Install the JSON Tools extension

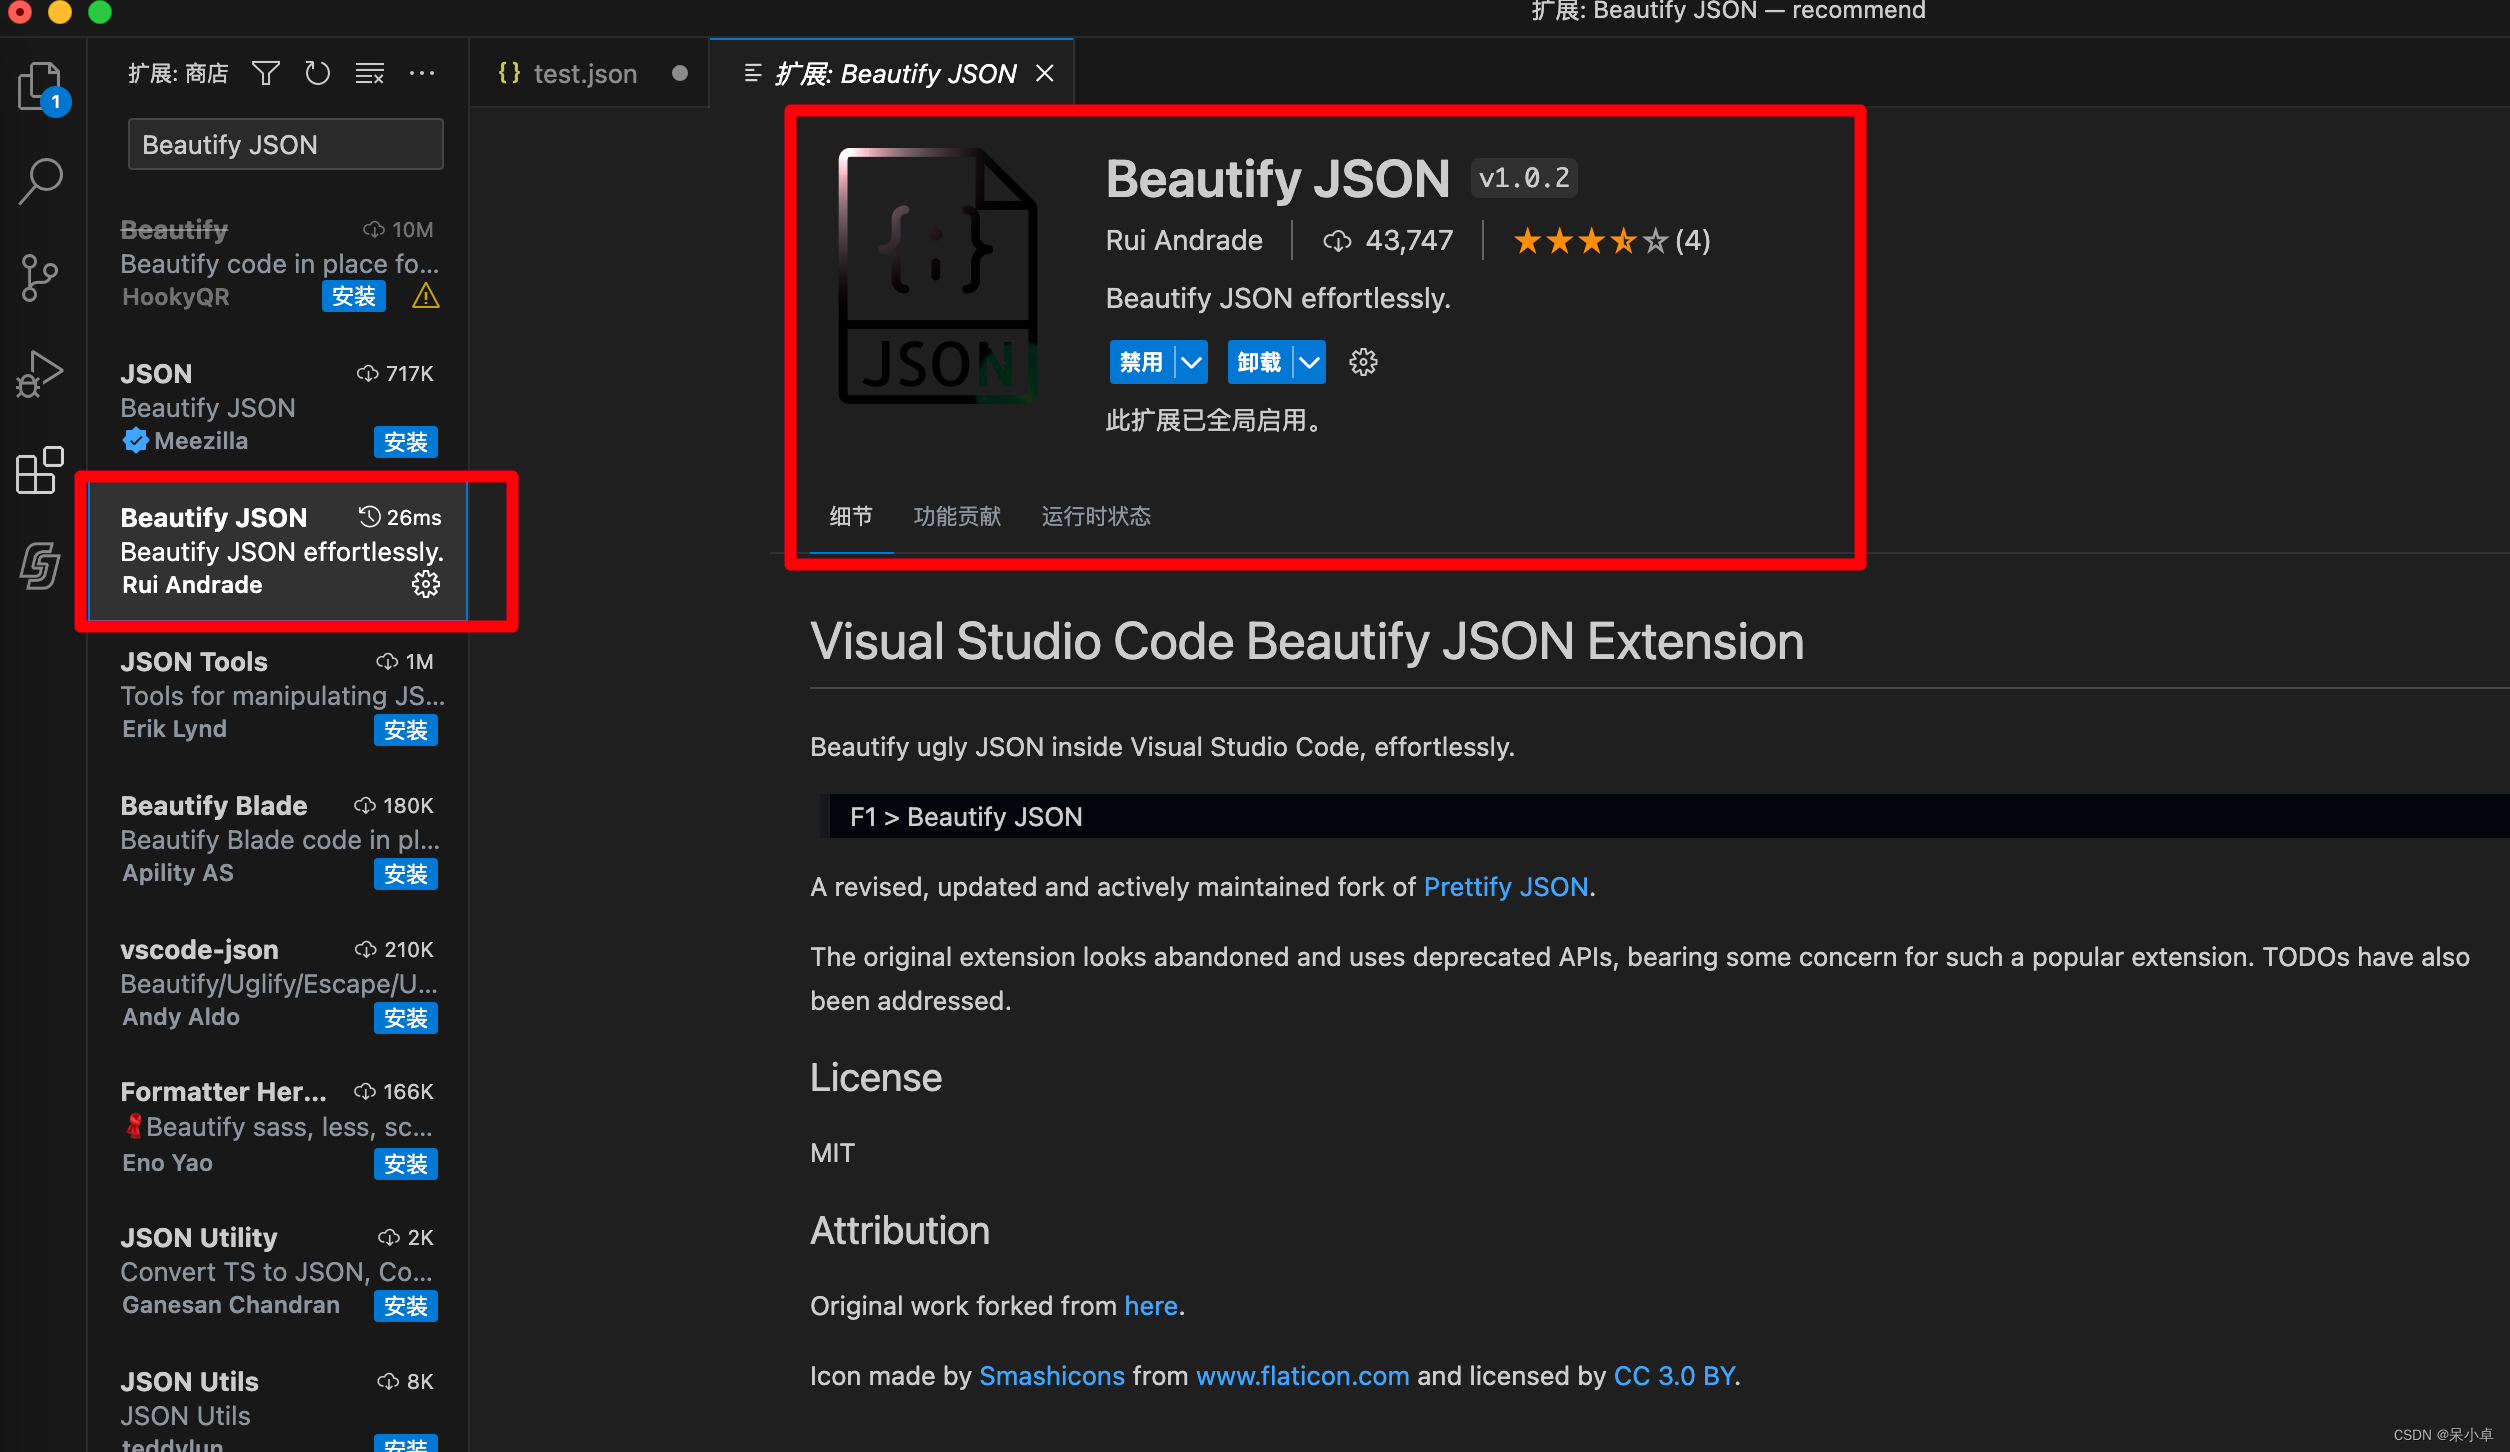pos(405,730)
